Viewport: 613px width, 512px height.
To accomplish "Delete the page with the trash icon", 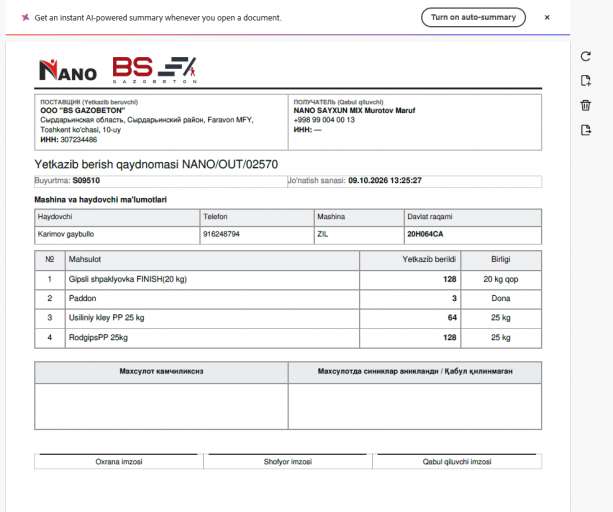I will 585,105.
